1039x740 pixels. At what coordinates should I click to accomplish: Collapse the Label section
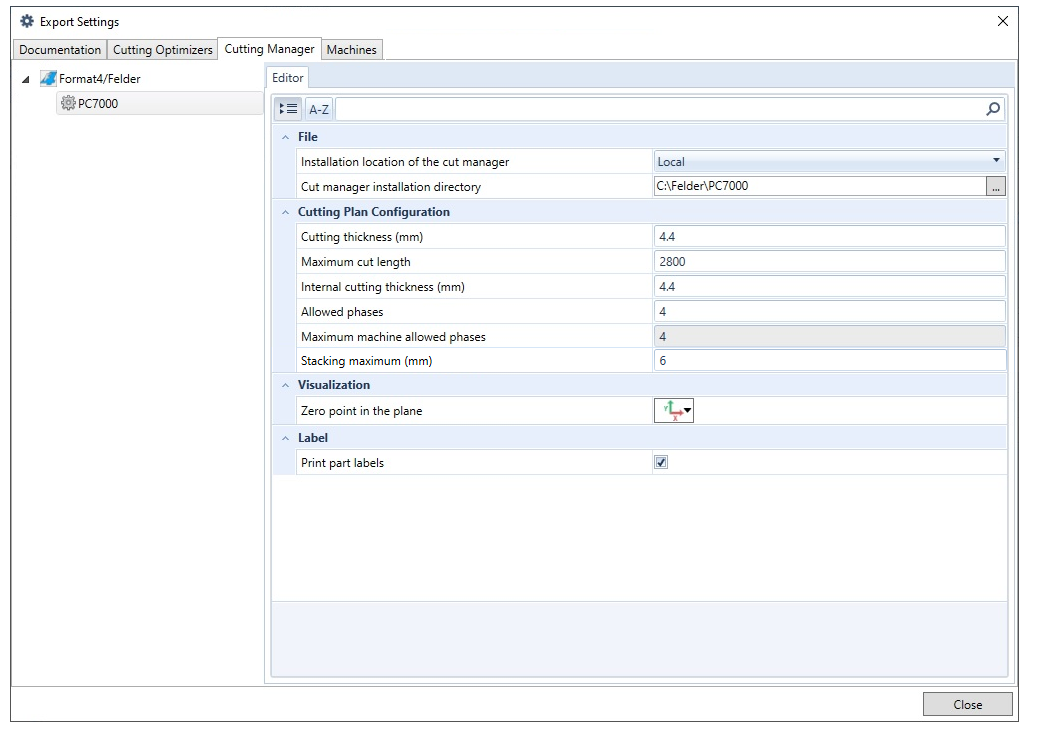point(286,438)
